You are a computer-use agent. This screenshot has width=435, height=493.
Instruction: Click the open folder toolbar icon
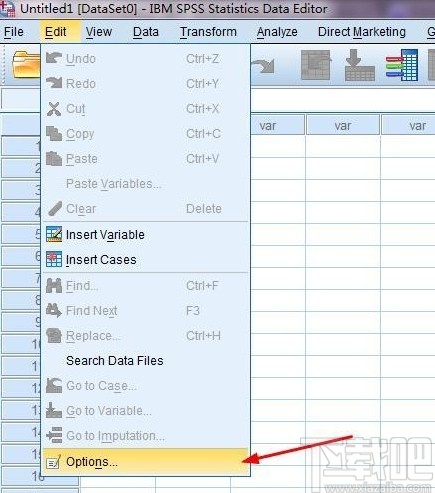tap(26, 64)
